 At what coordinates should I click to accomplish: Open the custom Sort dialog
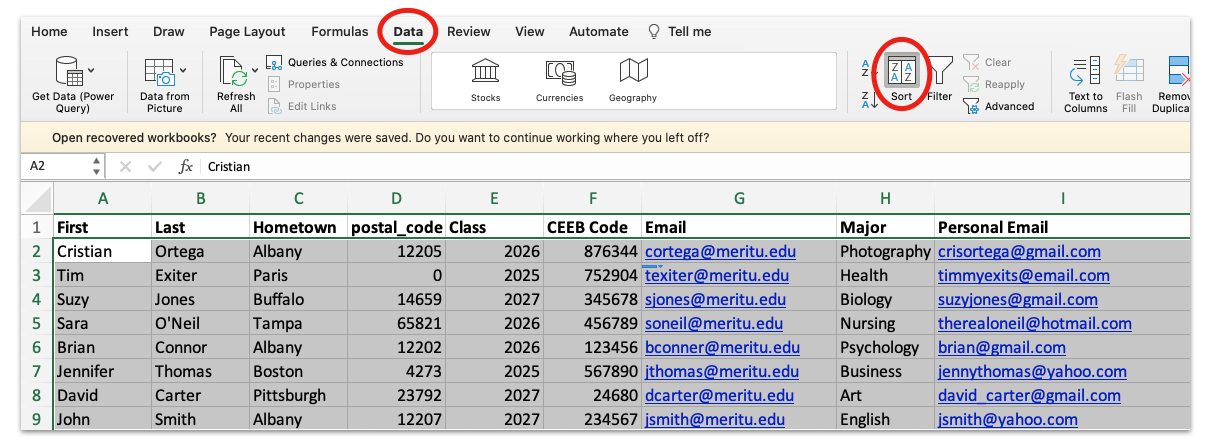pos(902,79)
